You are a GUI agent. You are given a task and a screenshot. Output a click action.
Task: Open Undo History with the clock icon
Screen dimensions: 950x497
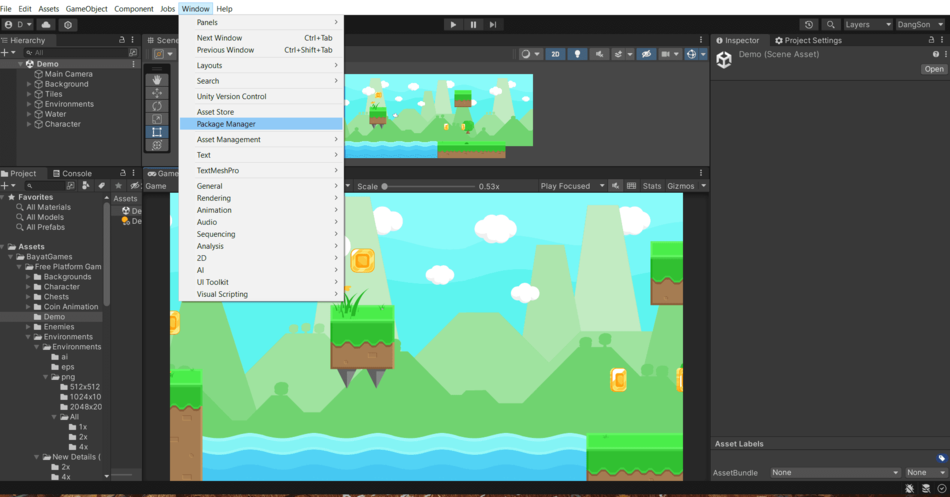[x=808, y=25]
